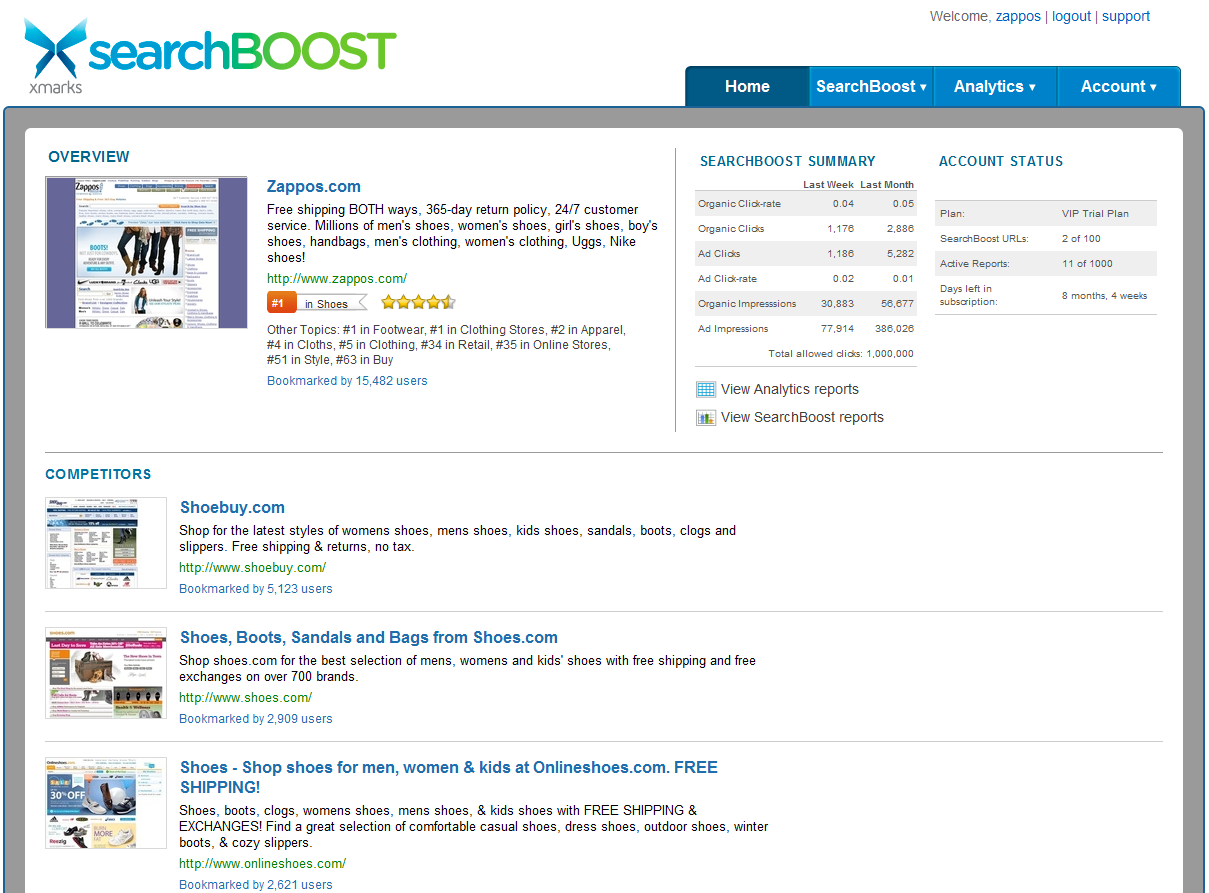Click the 30,883 organic impressions value

[837, 304]
